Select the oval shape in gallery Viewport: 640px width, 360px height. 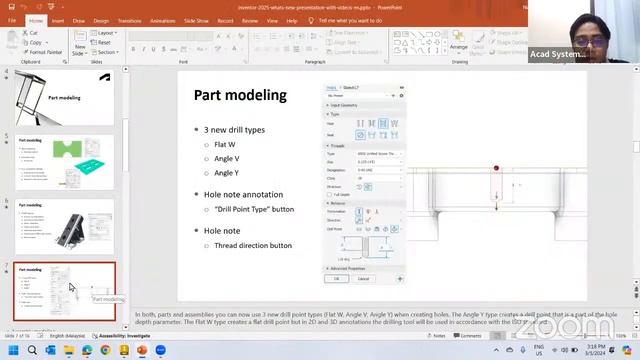click(x=437, y=34)
